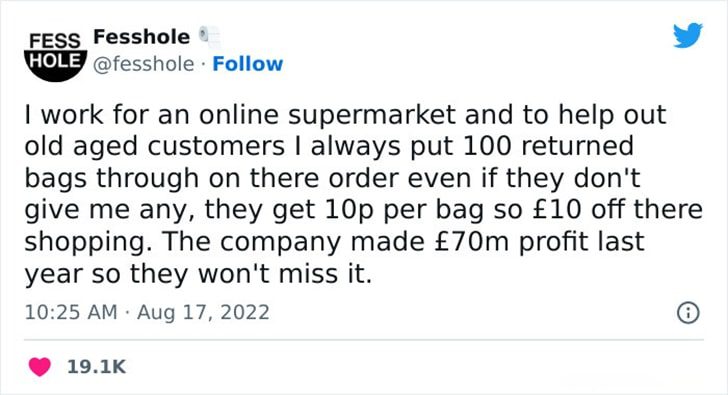The image size is (728, 395).
Task: Click 'The company made' in the tweet
Action: pos(294,243)
